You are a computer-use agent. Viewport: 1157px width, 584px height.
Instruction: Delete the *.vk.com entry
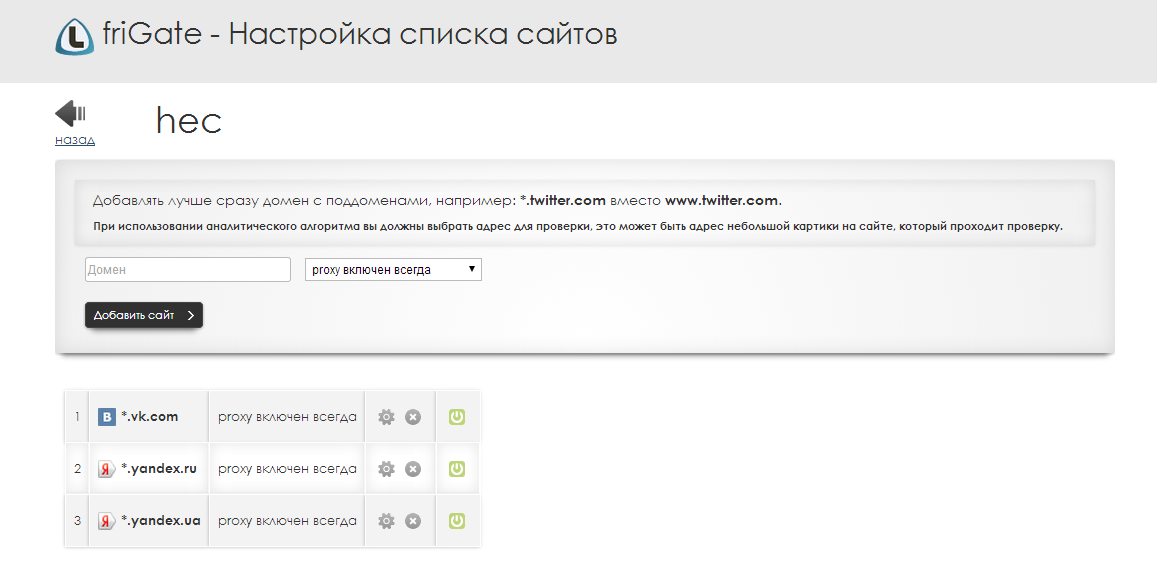413,417
